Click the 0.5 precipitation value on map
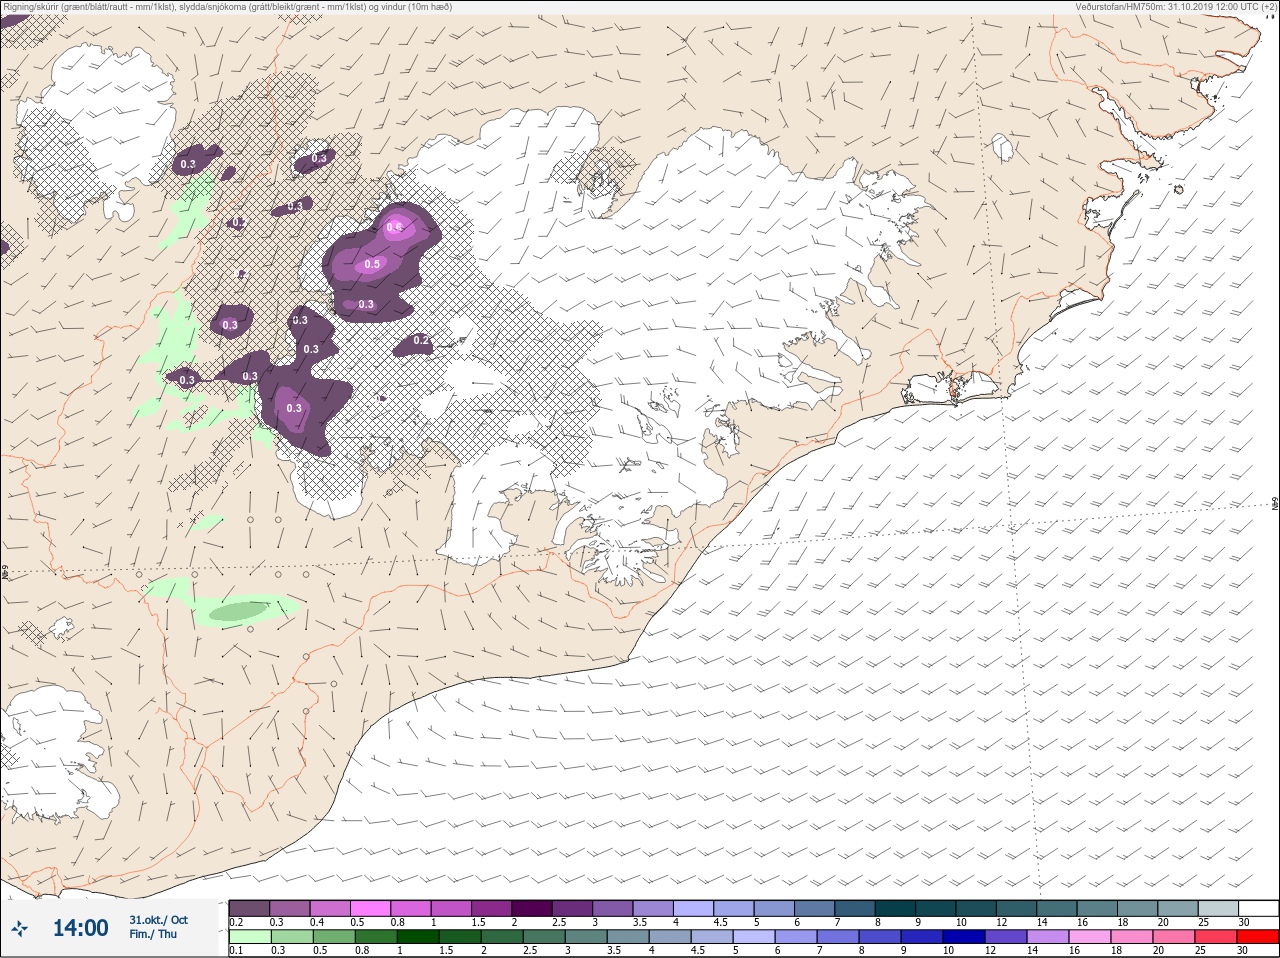 click(x=372, y=264)
